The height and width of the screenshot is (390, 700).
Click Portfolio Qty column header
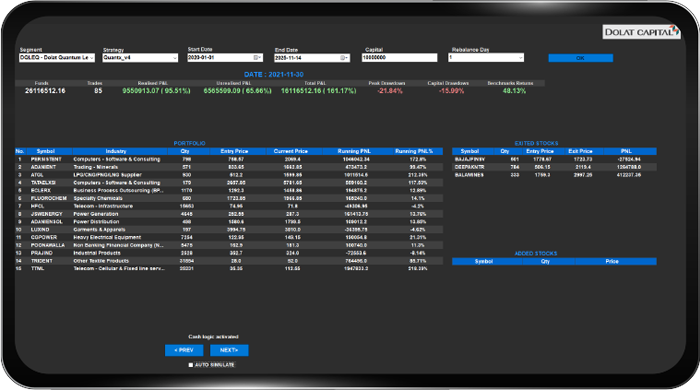[185, 151]
